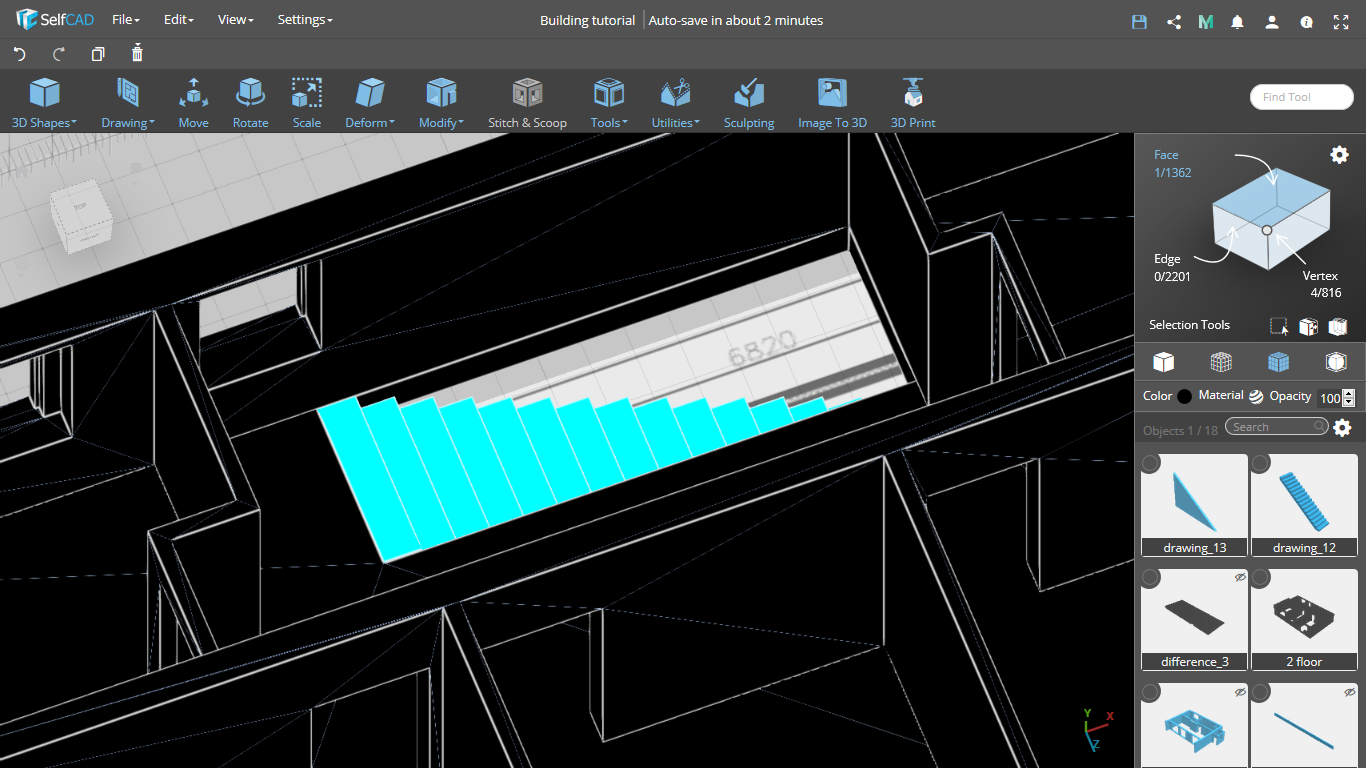
Task: Click the Building tutorial project title
Action: pyautogui.click(x=587, y=20)
